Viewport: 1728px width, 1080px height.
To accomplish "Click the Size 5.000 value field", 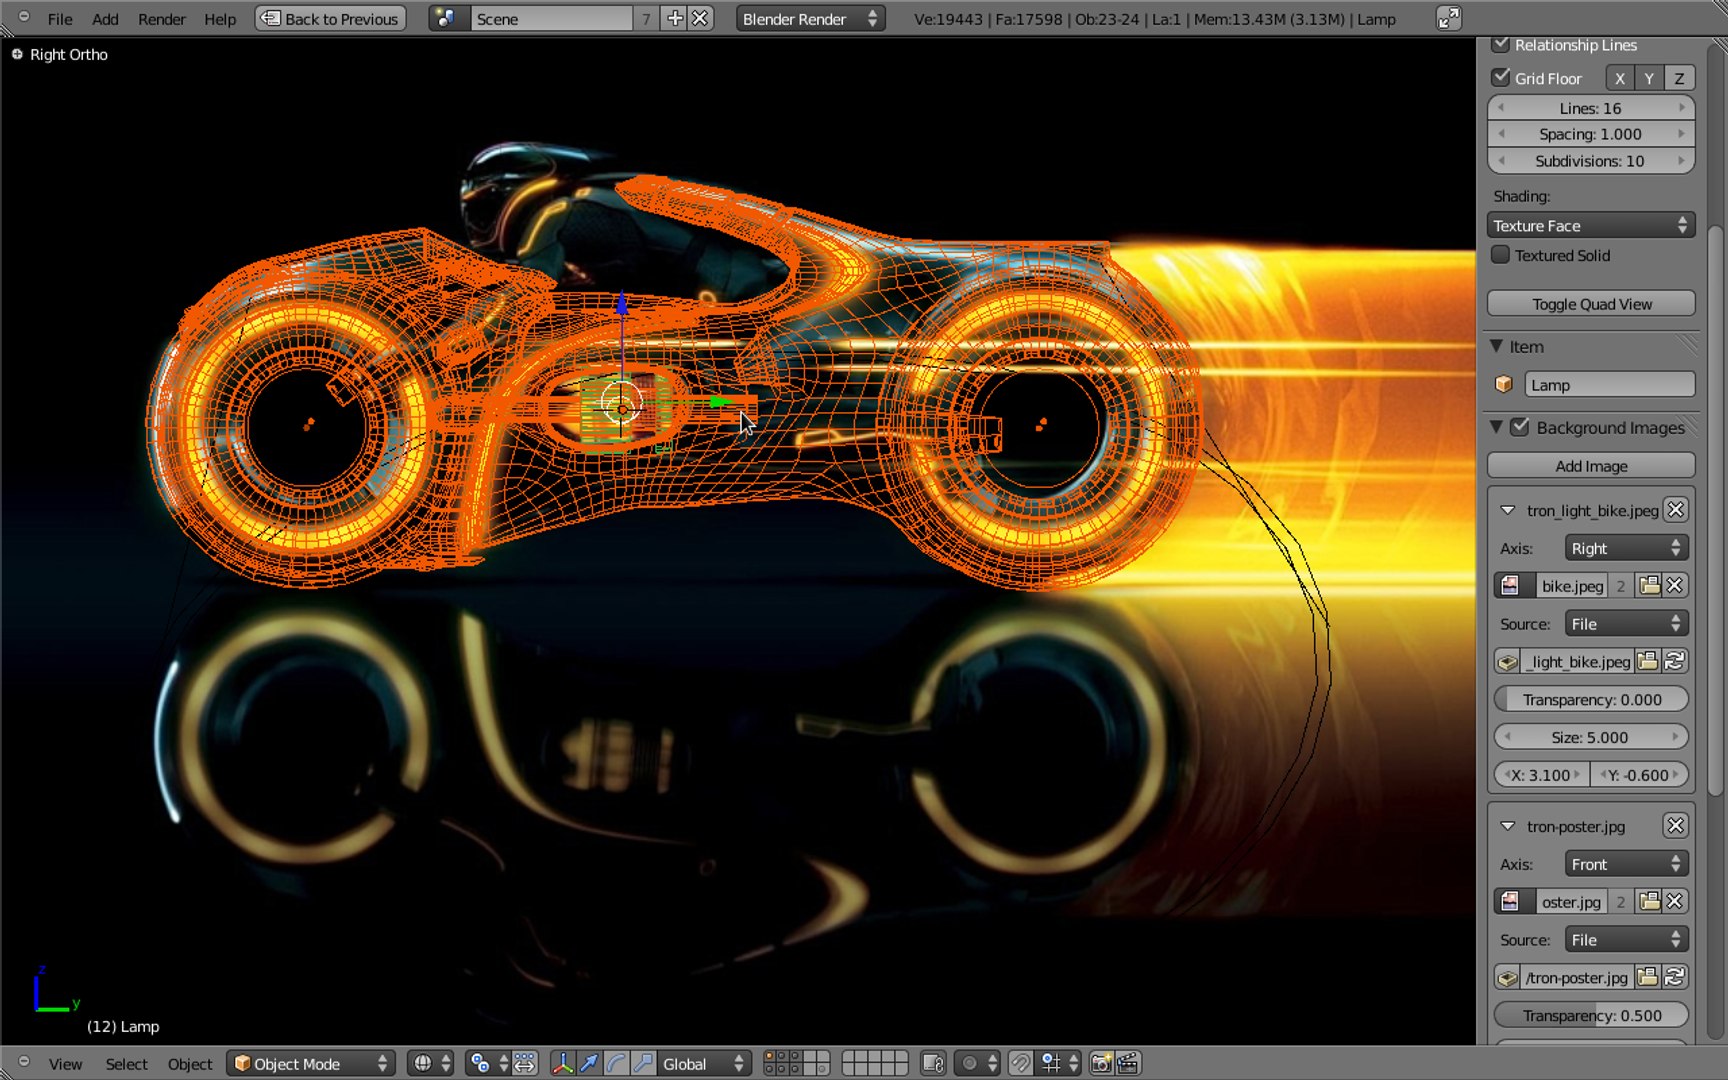I will (1591, 737).
